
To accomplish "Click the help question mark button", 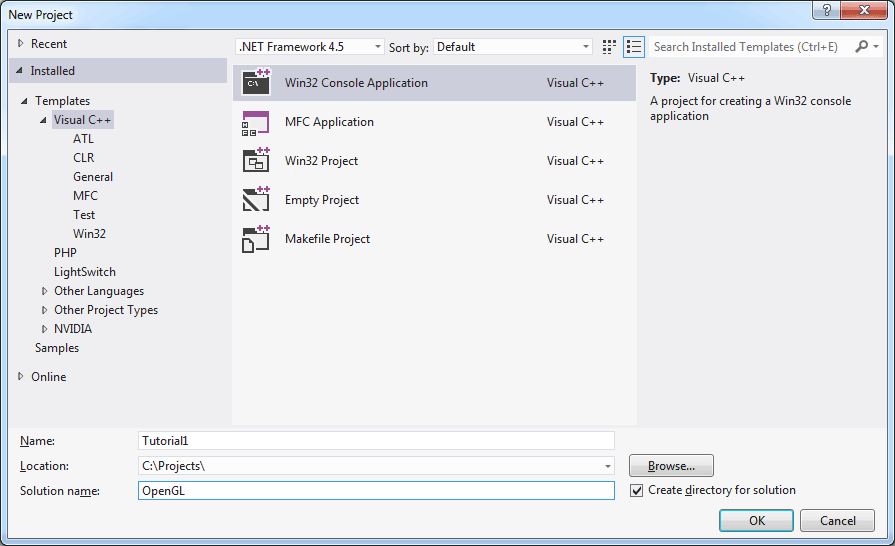I will [826, 10].
